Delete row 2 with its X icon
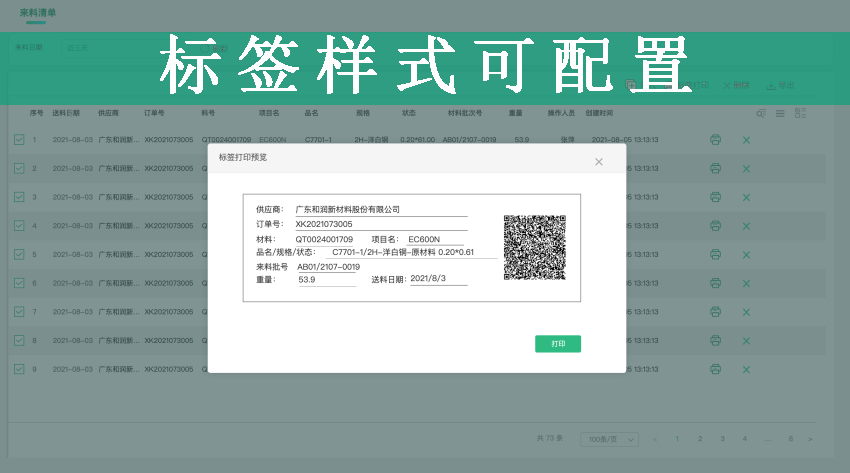850x473 pixels. pyautogui.click(x=746, y=169)
